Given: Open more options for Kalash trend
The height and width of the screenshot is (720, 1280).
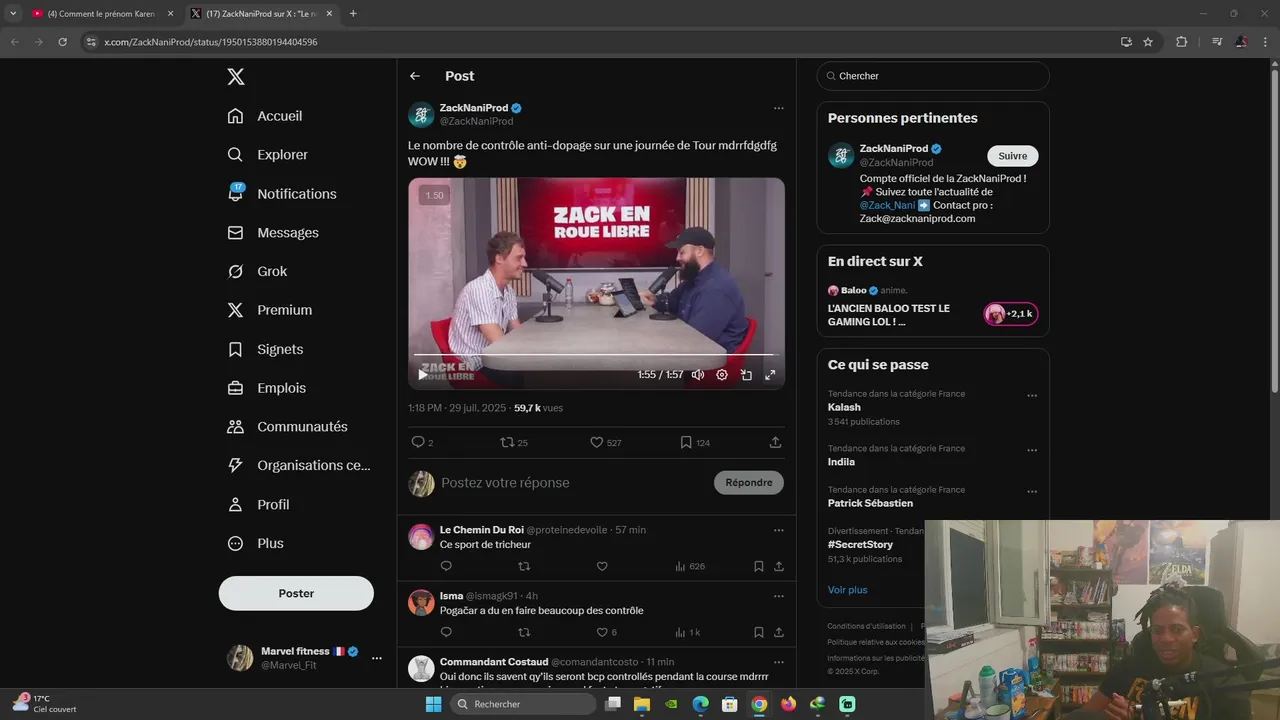Looking at the screenshot, I should (1032, 396).
